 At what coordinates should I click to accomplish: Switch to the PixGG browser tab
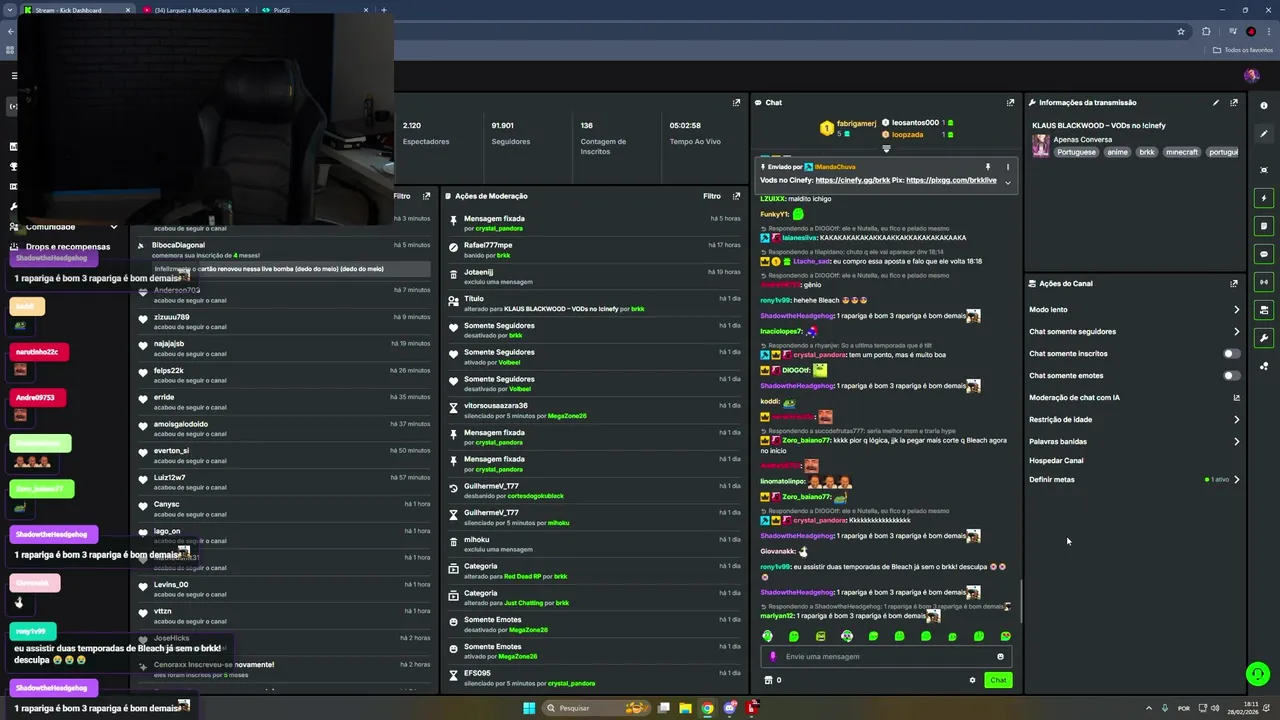click(x=315, y=10)
